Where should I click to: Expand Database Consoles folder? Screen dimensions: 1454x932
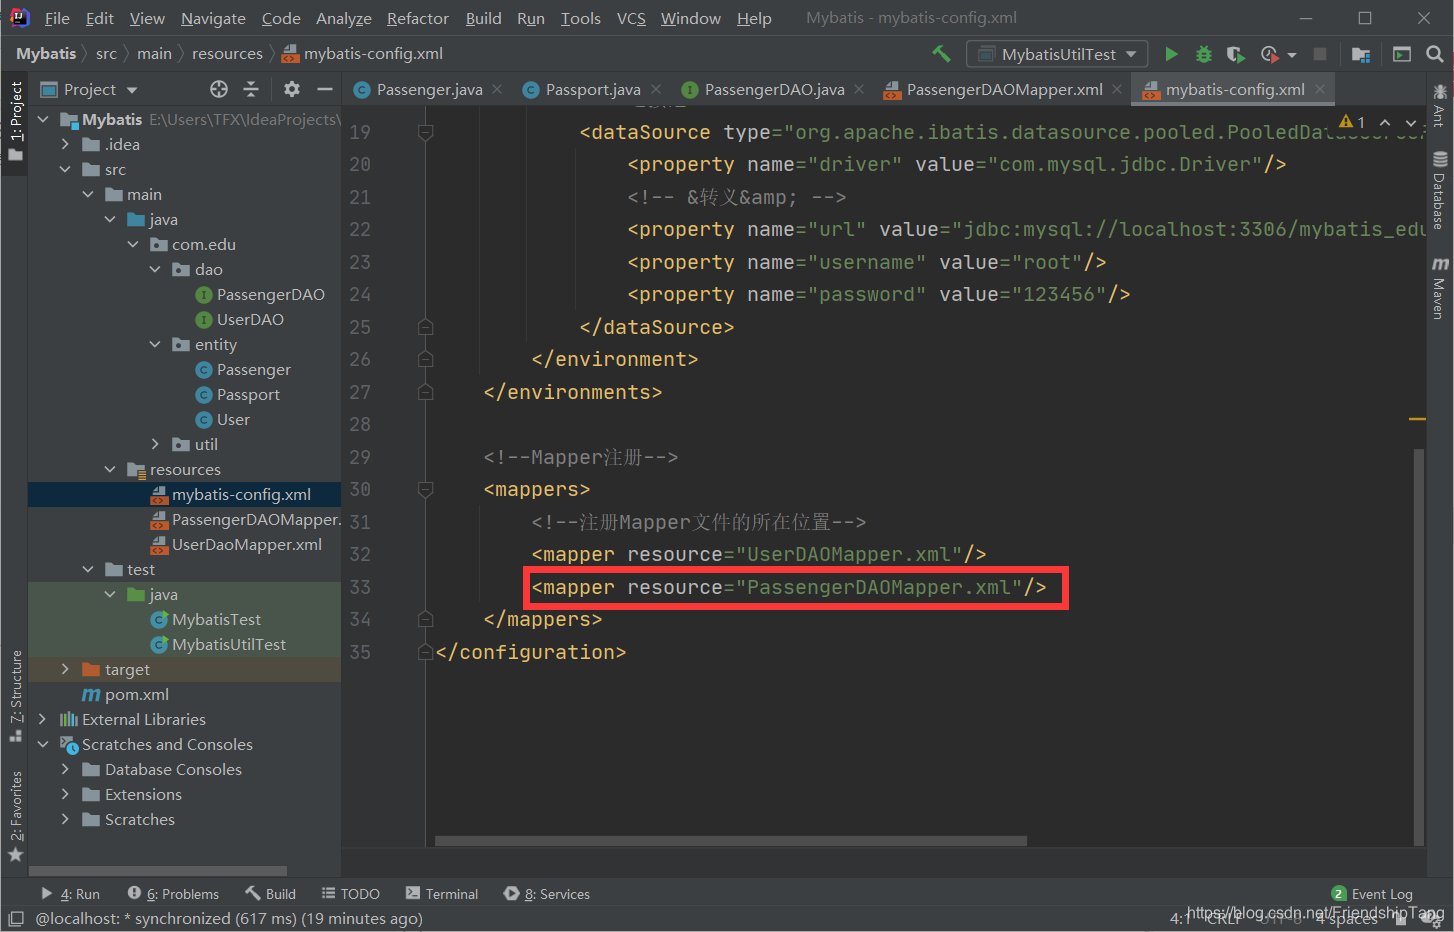pyautogui.click(x=65, y=769)
